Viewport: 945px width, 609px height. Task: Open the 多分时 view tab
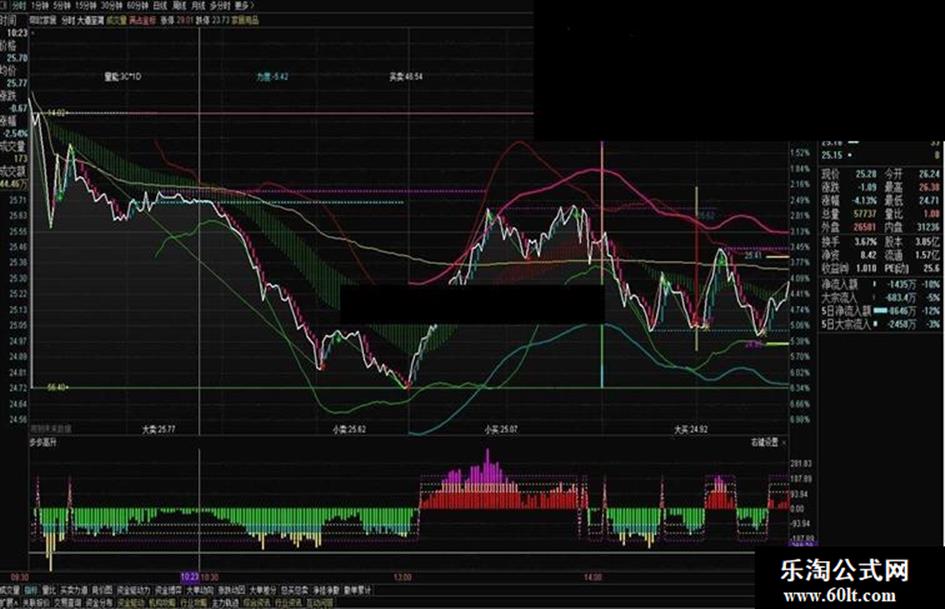220,5
